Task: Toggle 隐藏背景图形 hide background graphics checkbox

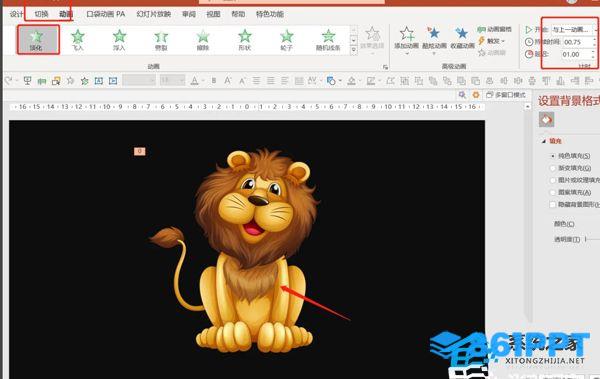Action: click(553, 204)
